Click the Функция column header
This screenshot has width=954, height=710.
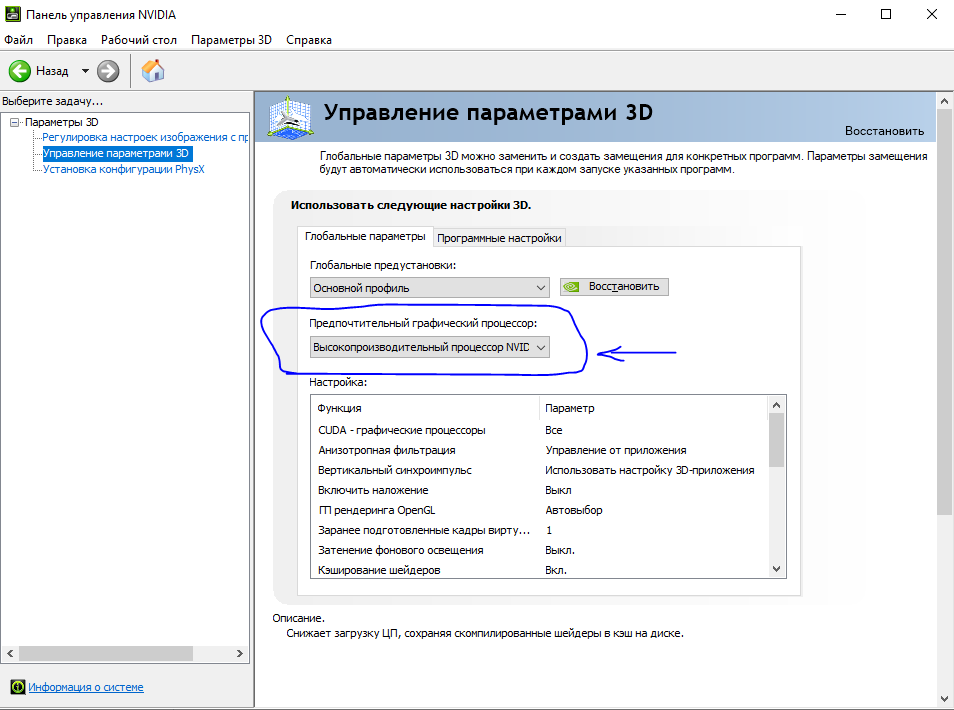tap(425, 408)
